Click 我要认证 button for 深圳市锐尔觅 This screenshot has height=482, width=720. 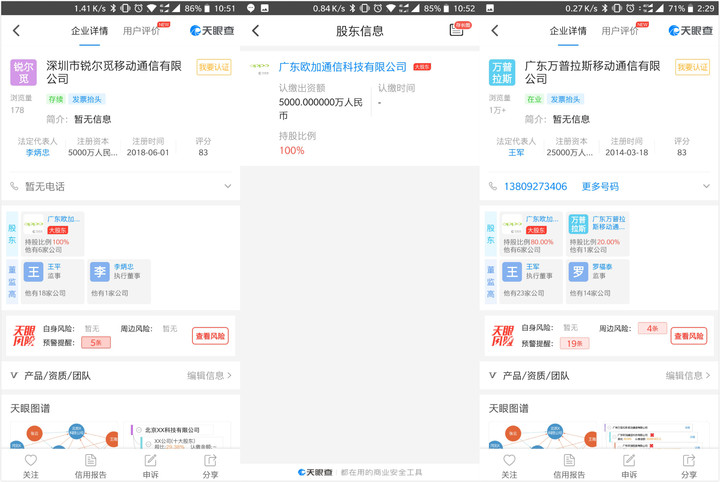pyautogui.click(x=214, y=67)
